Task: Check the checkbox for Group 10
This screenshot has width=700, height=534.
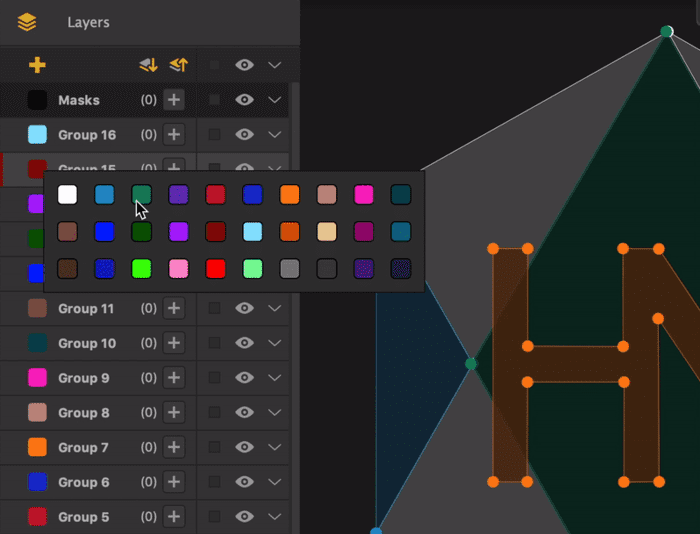Action: click(x=214, y=343)
